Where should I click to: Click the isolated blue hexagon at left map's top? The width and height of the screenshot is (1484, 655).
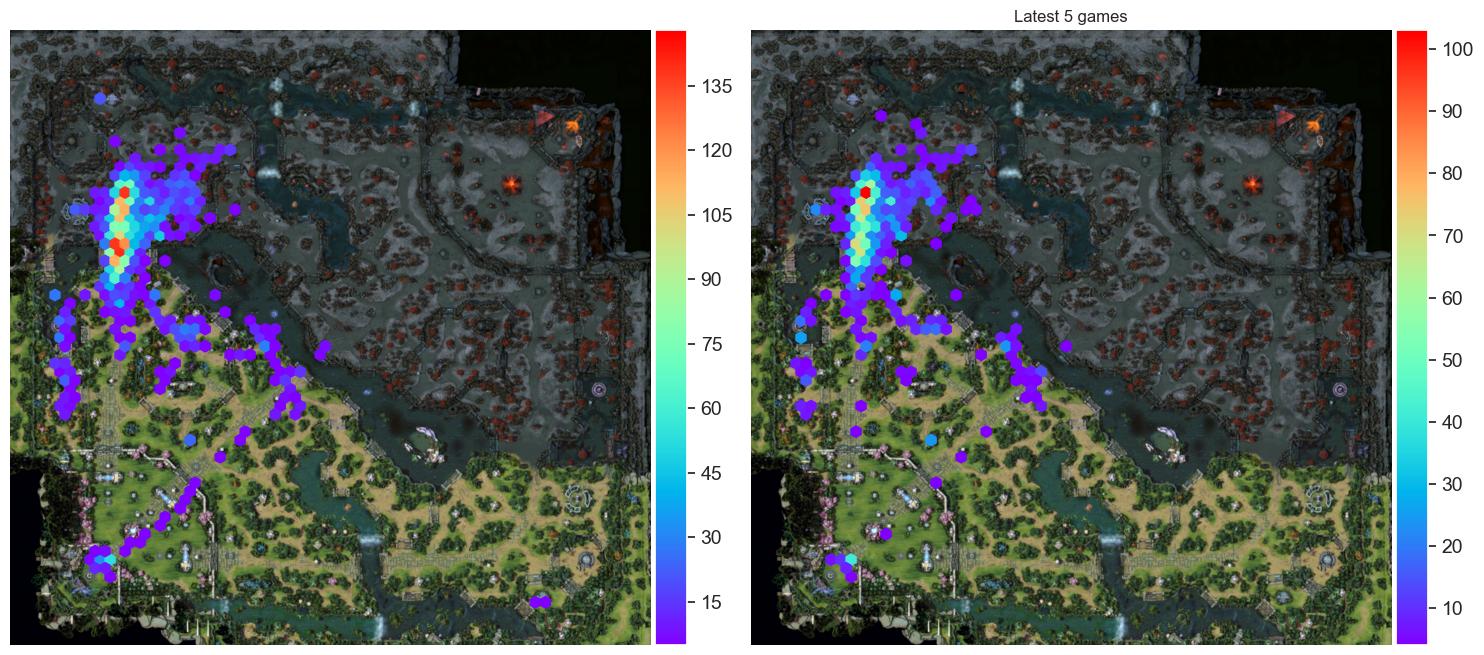99,99
